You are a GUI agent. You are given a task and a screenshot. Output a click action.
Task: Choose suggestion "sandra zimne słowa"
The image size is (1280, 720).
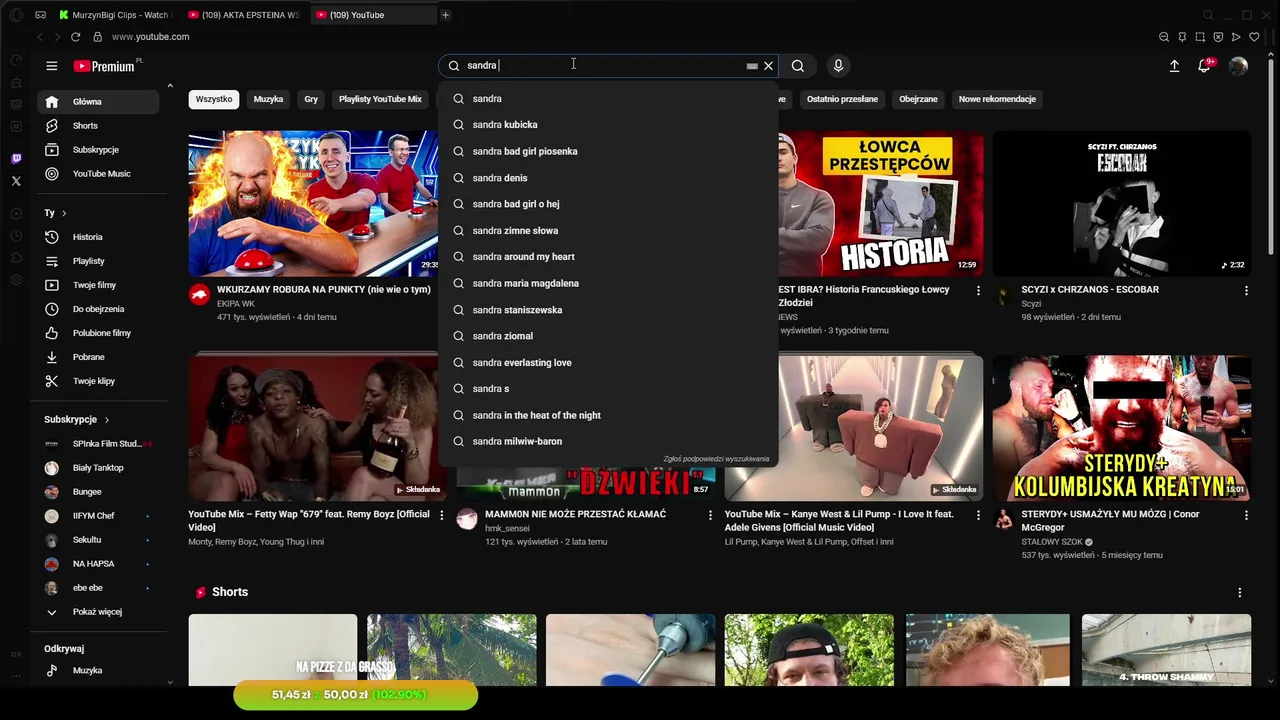tap(608, 231)
